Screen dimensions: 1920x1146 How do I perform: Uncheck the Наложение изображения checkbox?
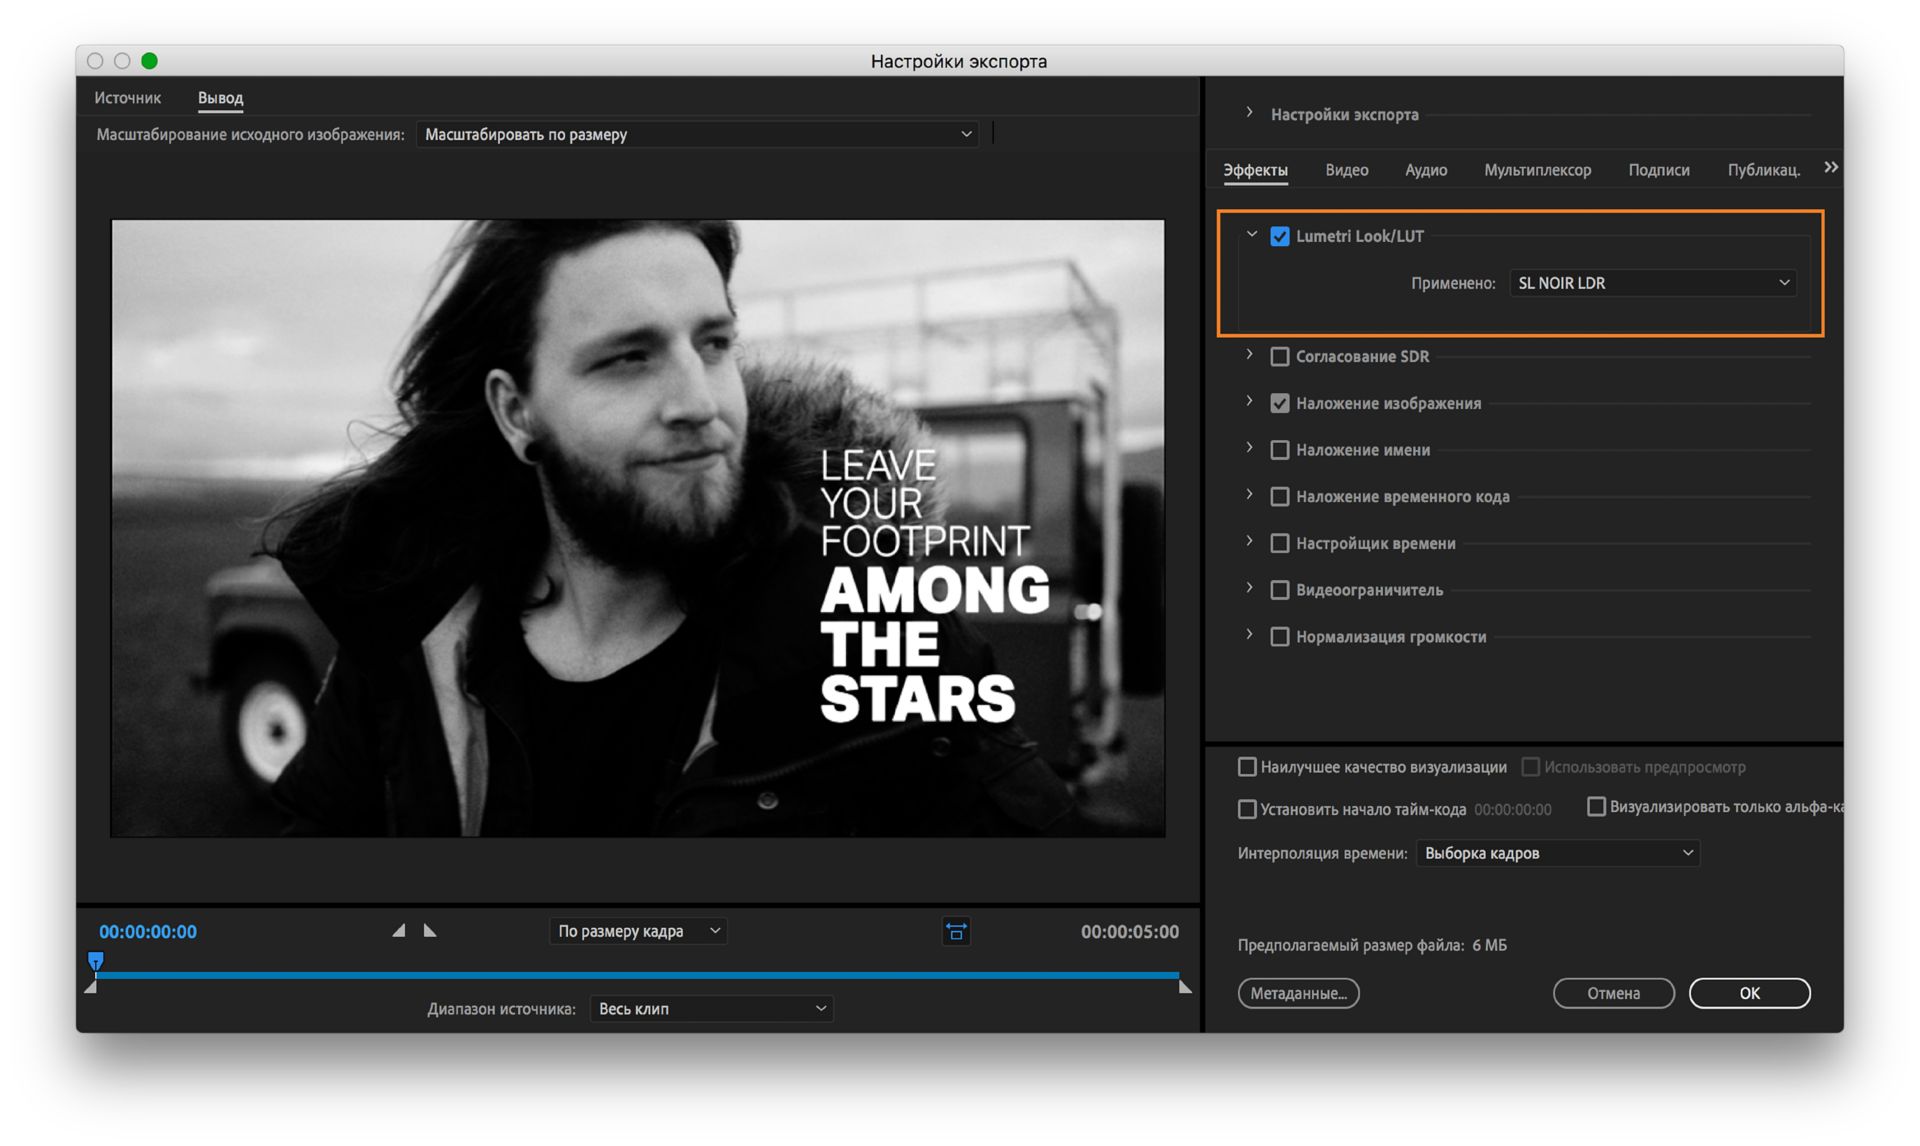1279,404
